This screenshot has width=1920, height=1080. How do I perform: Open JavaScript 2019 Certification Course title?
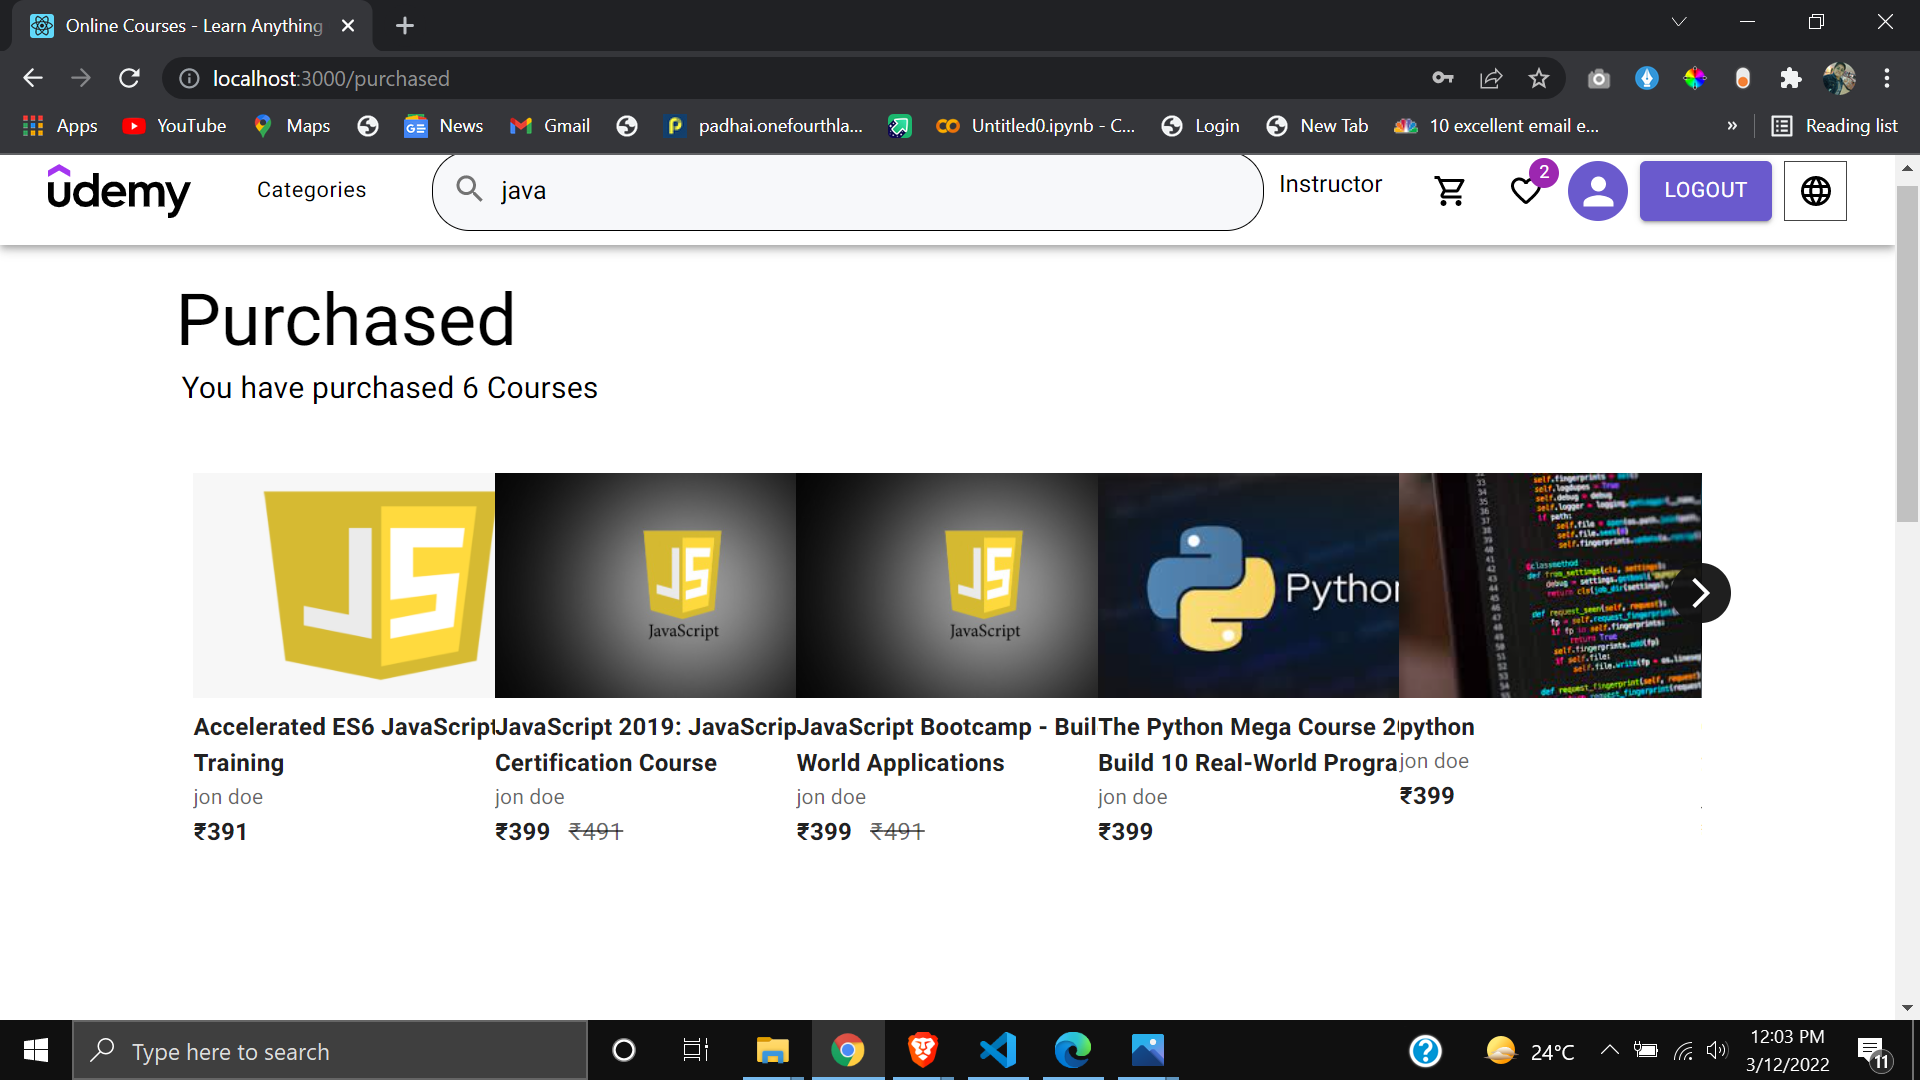pos(645,745)
